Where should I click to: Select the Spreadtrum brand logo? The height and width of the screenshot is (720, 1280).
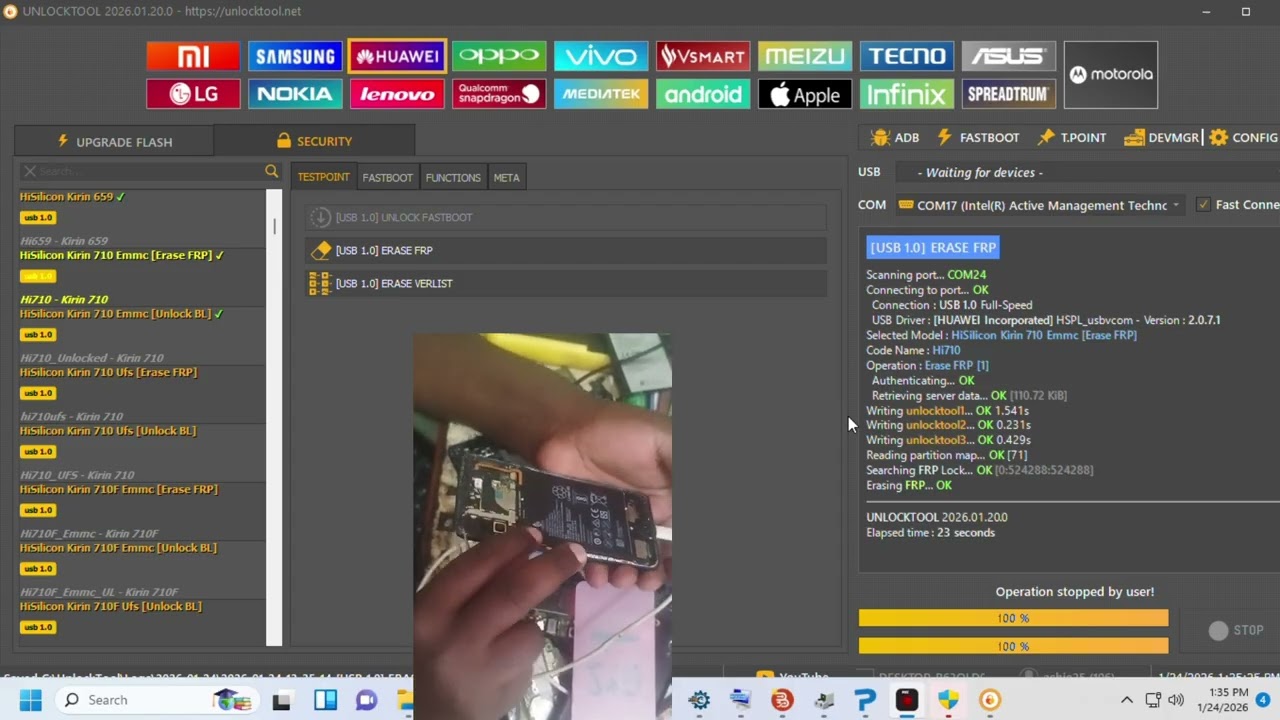point(1009,94)
